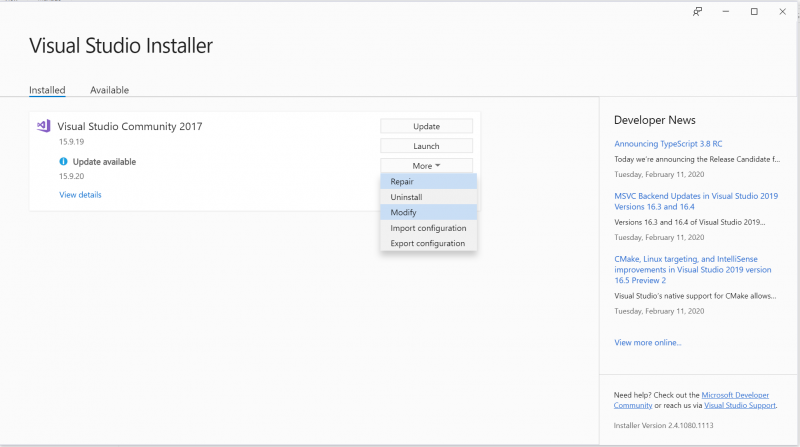The height and width of the screenshot is (447, 800).
Task: Click the Installer Version 2.4.1080.1113 text
Action: click(x=663, y=425)
